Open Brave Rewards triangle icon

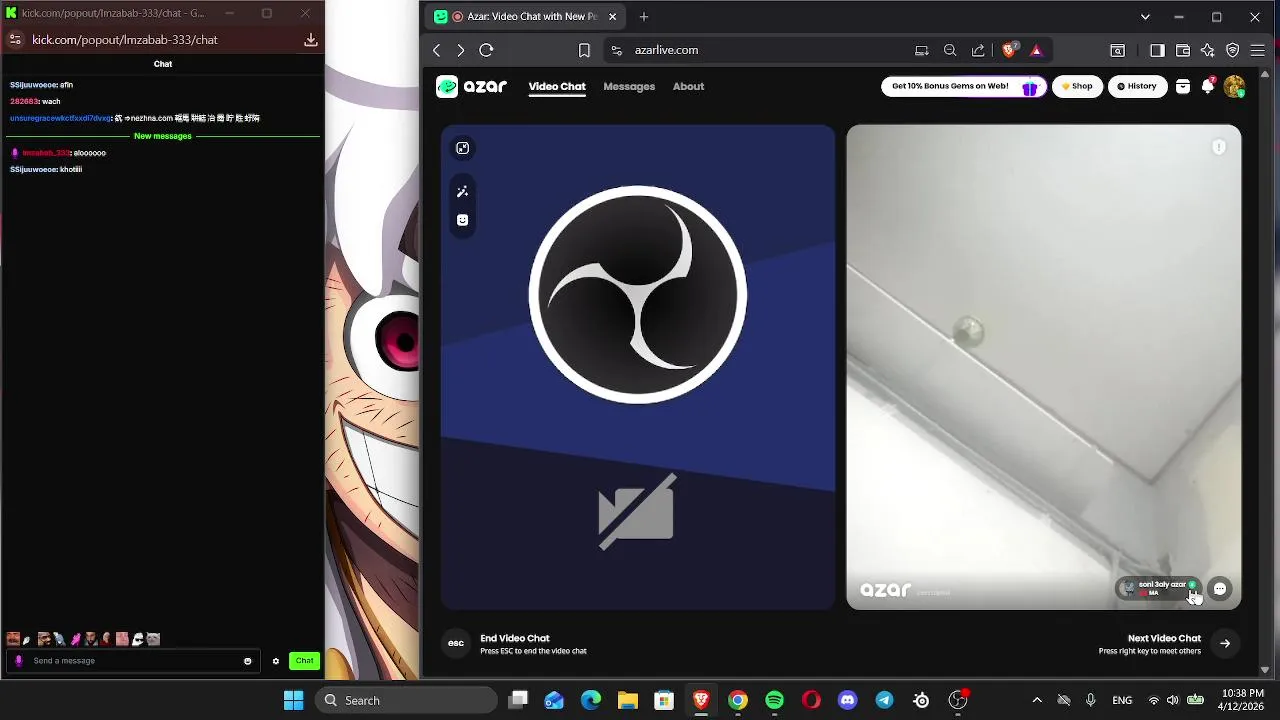(x=1036, y=50)
